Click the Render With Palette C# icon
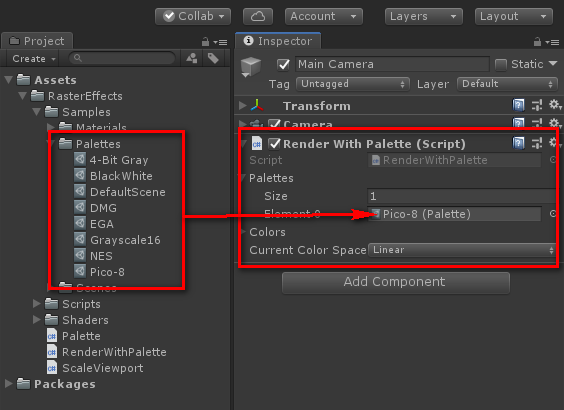Image resolution: width=564 pixels, height=410 pixels. (256, 144)
